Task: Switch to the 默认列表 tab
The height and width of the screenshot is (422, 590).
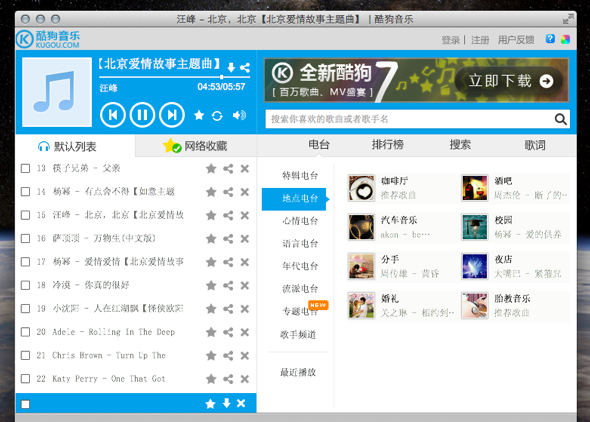Action: (x=75, y=146)
